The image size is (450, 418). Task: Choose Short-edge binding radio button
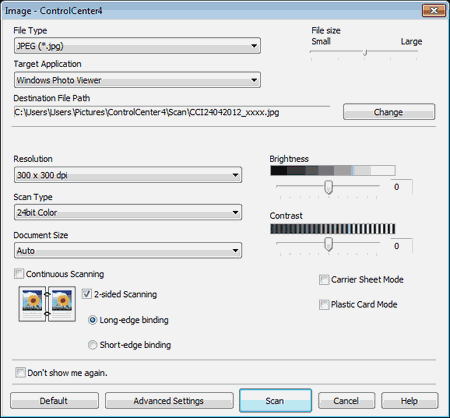coord(92,345)
